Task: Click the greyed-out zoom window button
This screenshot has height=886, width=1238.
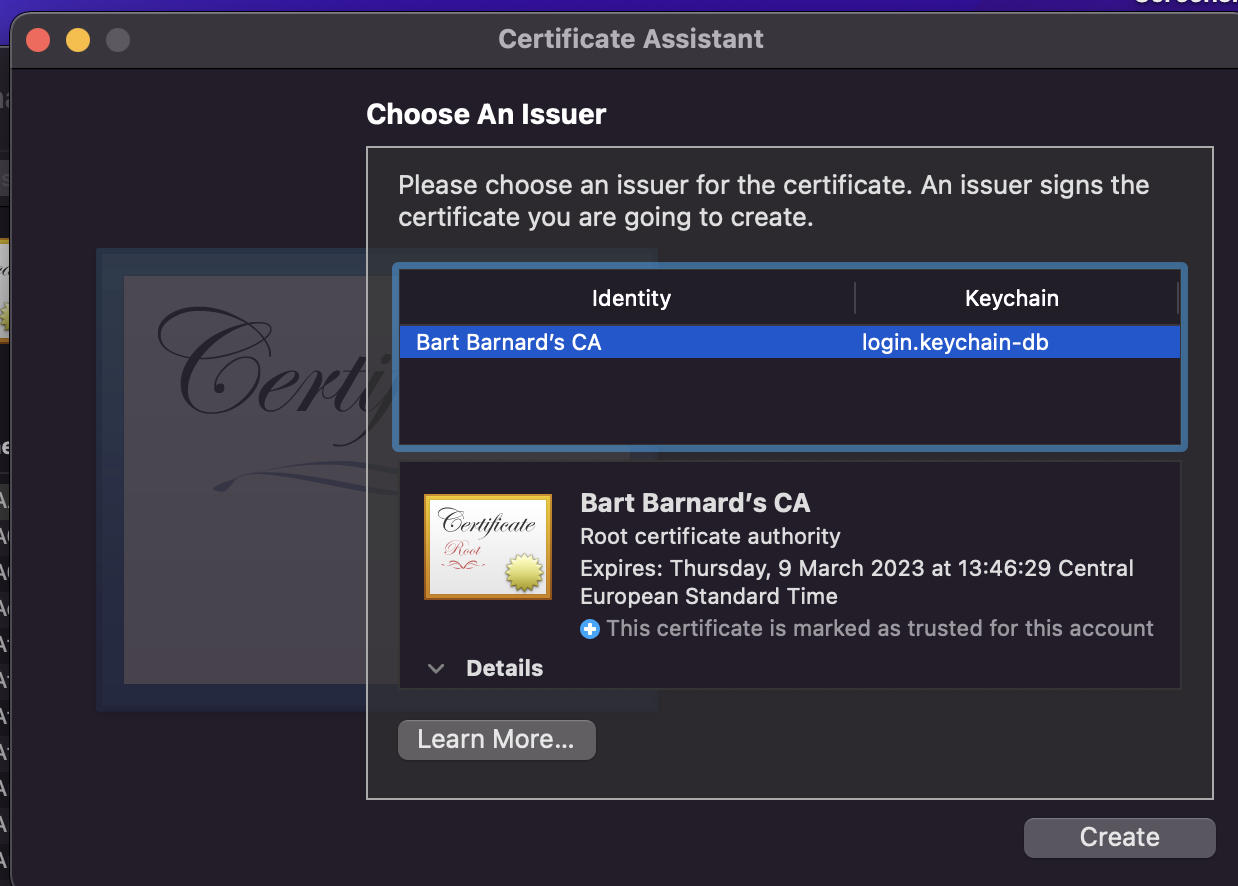Action: click(118, 40)
